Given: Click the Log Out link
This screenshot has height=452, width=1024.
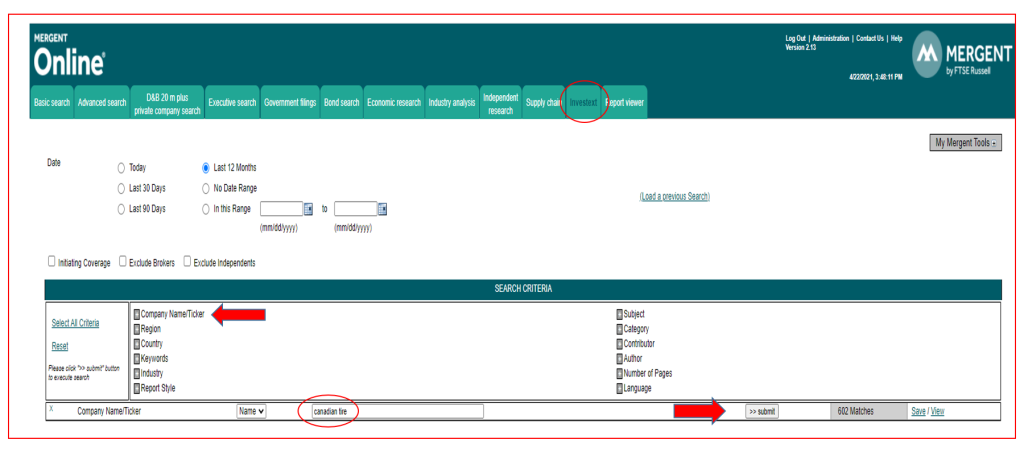Looking at the screenshot, I should (795, 39).
